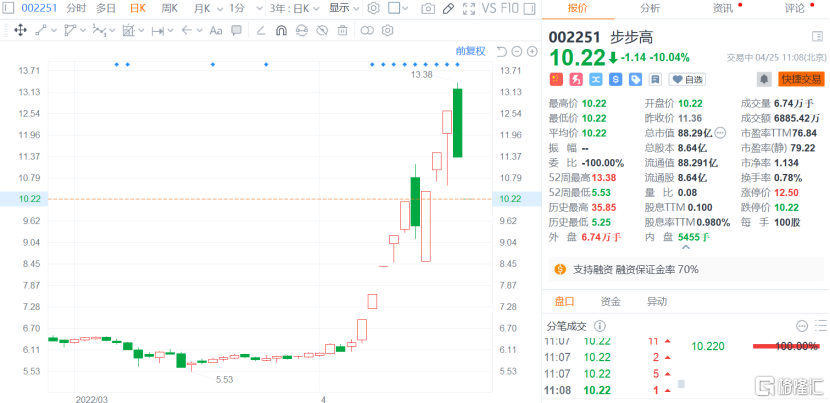The width and height of the screenshot is (830, 403).
Task: Select the Aa text annotation tool
Action: (x=215, y=30)
